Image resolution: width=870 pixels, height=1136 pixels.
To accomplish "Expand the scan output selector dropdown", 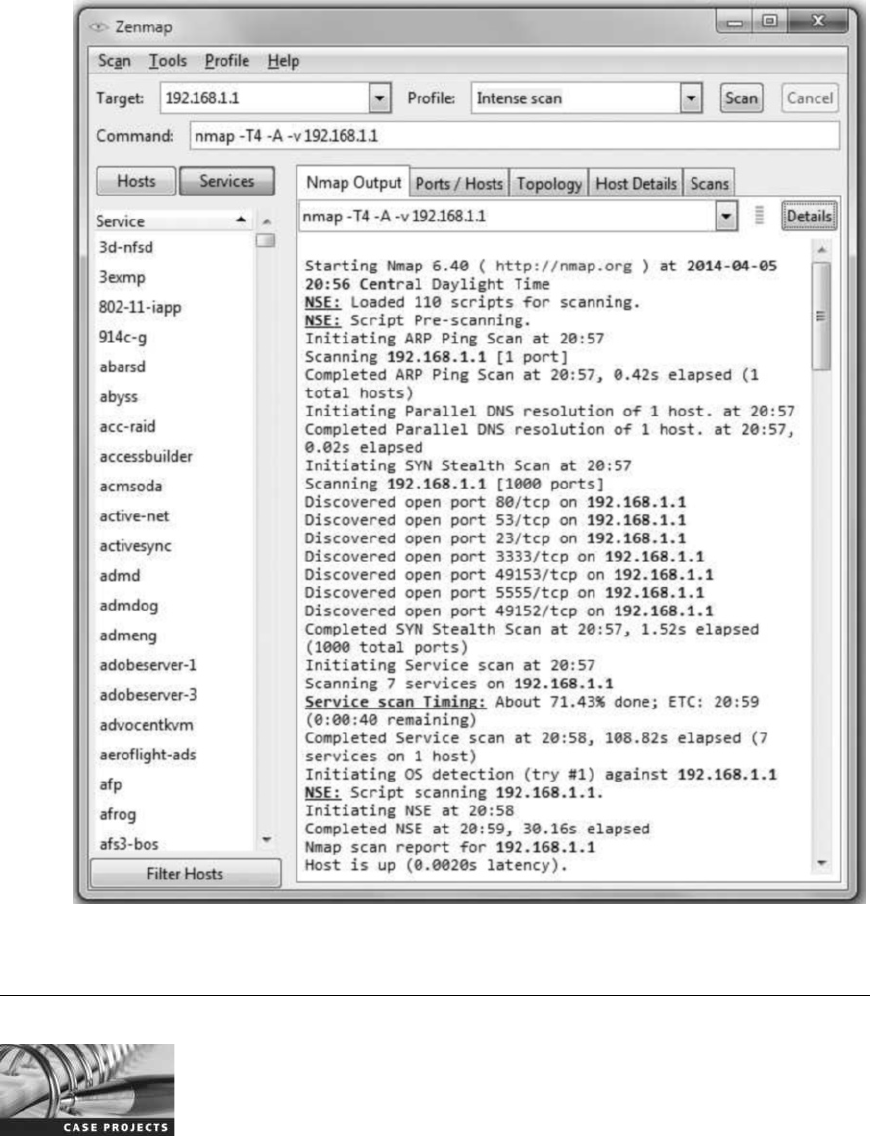I will tap(726, 216).
